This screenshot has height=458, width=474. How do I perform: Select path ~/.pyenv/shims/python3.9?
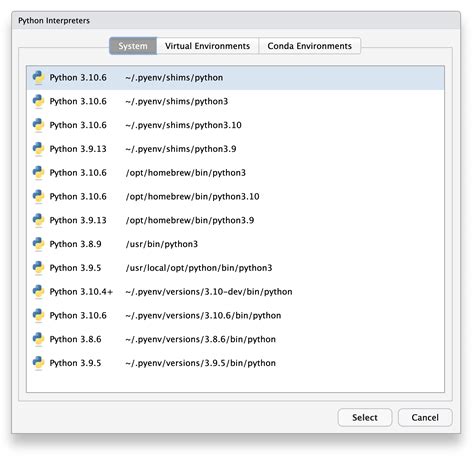click(181, 149)
